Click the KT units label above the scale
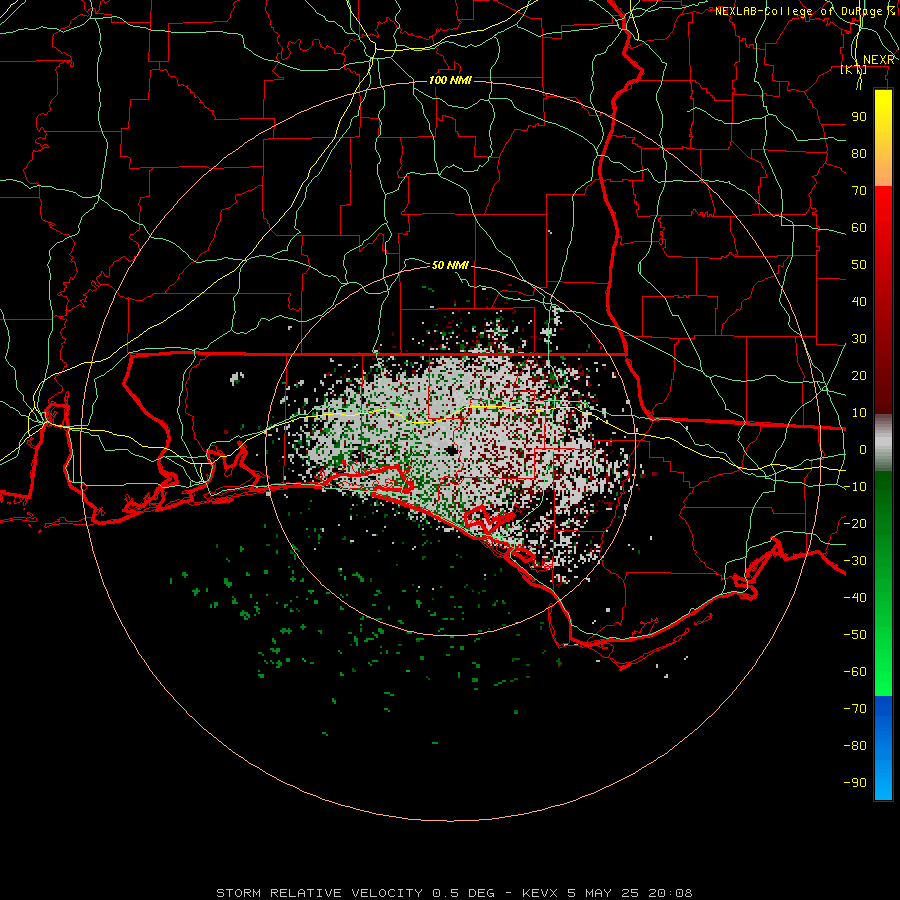The width and height of the screenshot is (900, 900). point(854,70)
